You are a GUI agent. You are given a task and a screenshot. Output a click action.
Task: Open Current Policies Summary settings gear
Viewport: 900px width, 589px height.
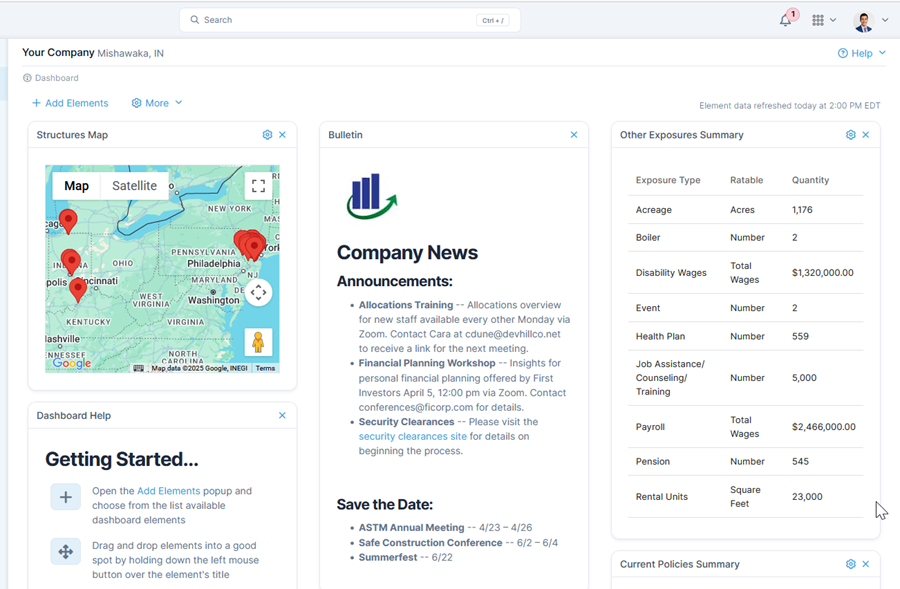[x=851, y=564]
